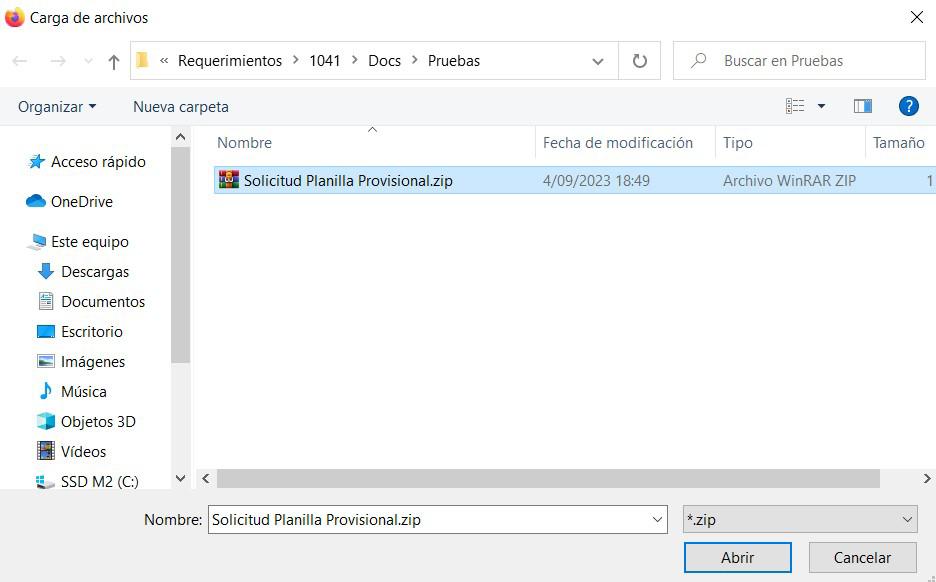Open the *.zip file type dropdown
Screen dimensions: 936x582
click(799, 519)
